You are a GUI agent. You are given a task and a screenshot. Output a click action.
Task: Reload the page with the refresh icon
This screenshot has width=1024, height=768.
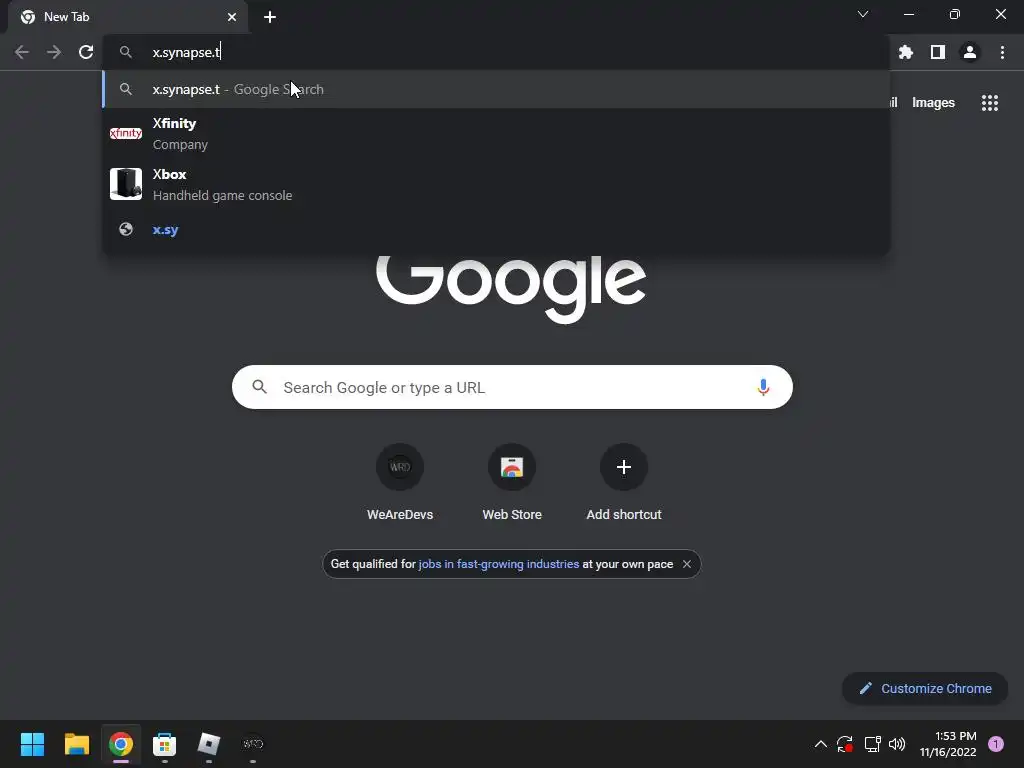point(86,52)
